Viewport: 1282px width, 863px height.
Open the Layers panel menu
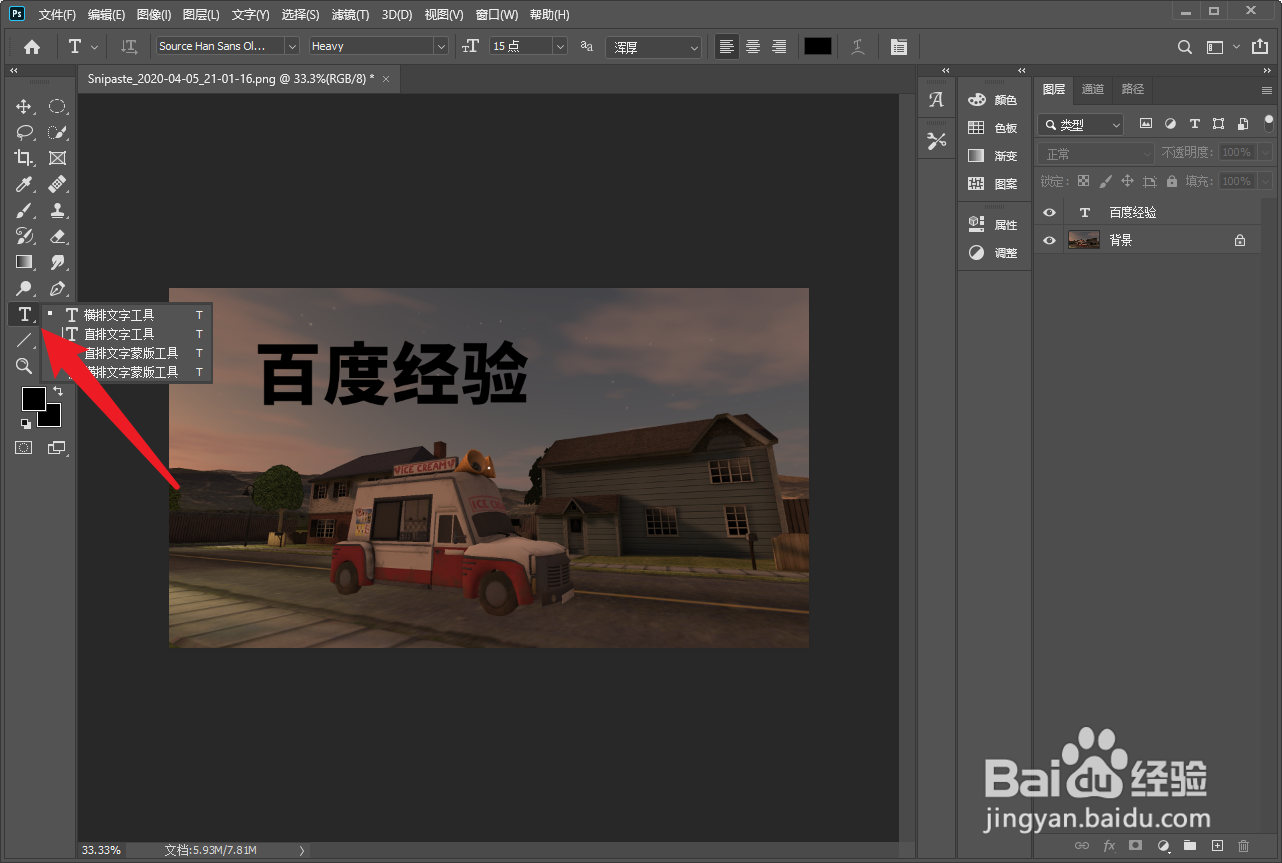point(1267,90)
